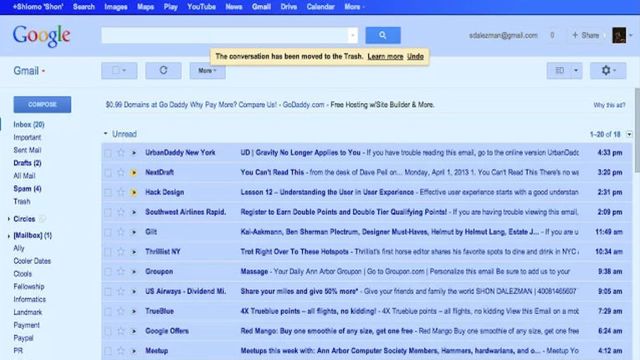
Task: Compose a new email
Action: coord(42,104)
